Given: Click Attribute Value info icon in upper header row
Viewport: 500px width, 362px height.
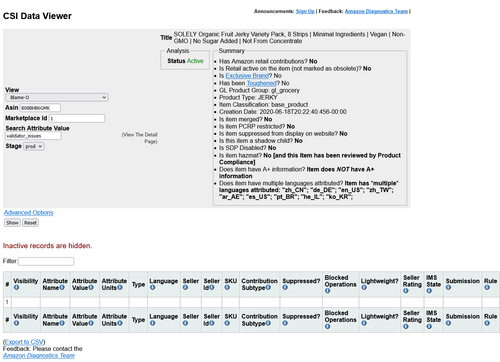Looking at the screenshot, I should pos(91,288).
